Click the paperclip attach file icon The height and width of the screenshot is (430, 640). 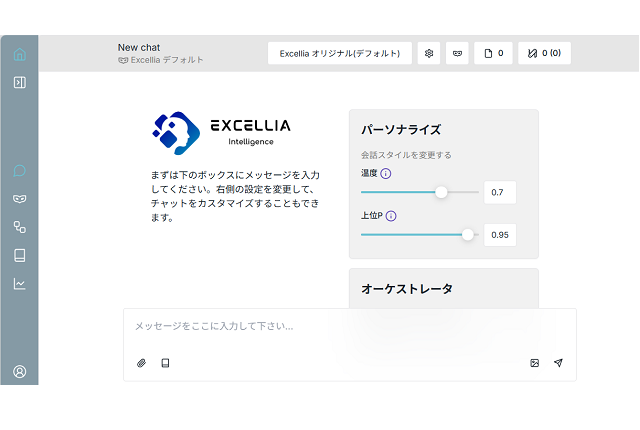pos(141,363)
